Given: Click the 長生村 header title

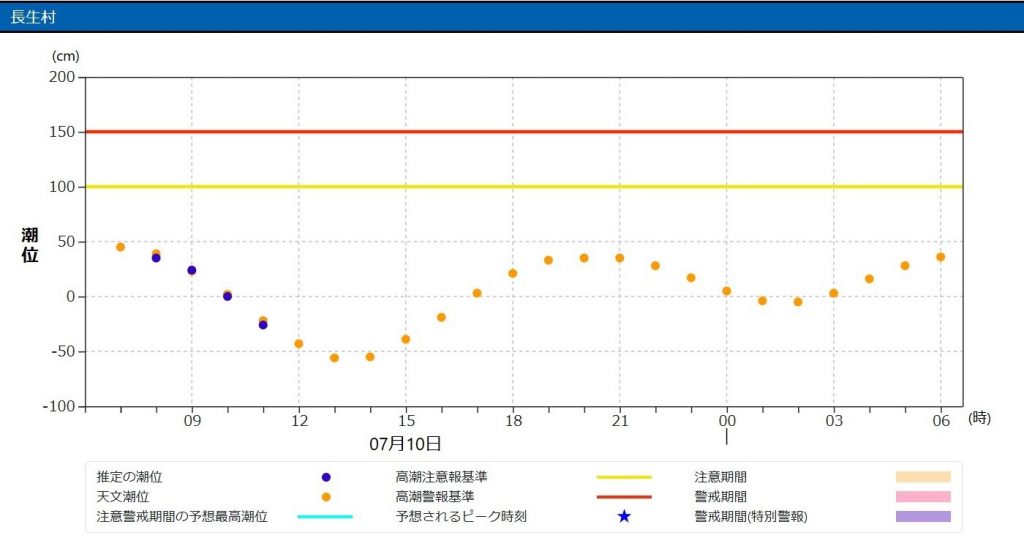Looking at the screenshot, I should tap(33, 17).
